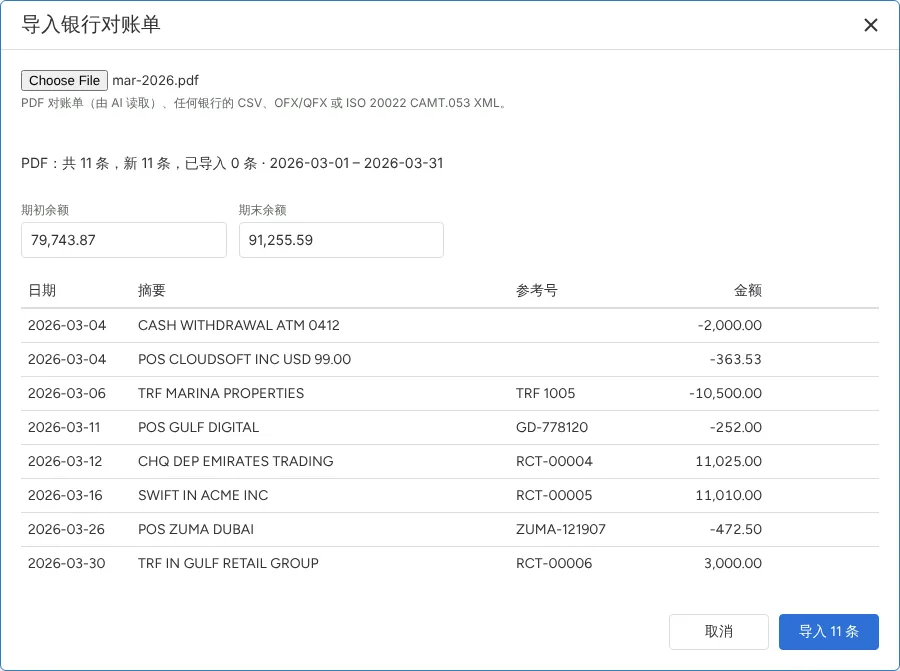Select the CASH WITHDRAWAL ATM 0412 description
900x671 pixels.
pyautogui.click(x=239, y=325)
